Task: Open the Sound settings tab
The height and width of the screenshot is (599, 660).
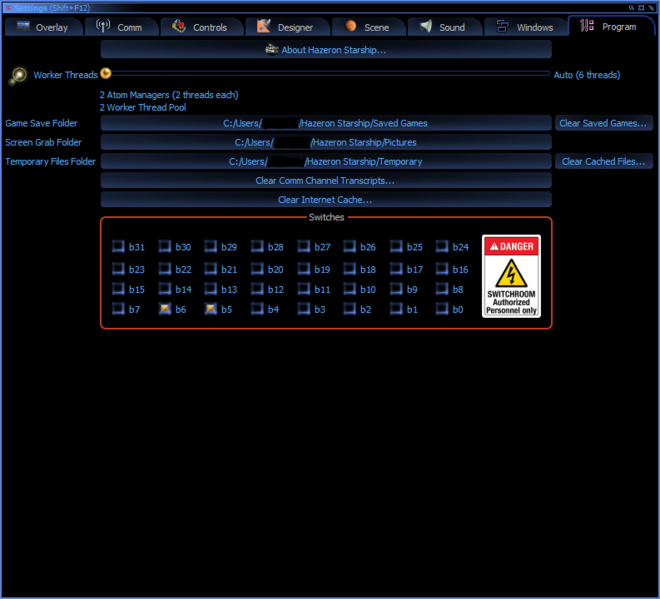Action: tap(444, 27)
